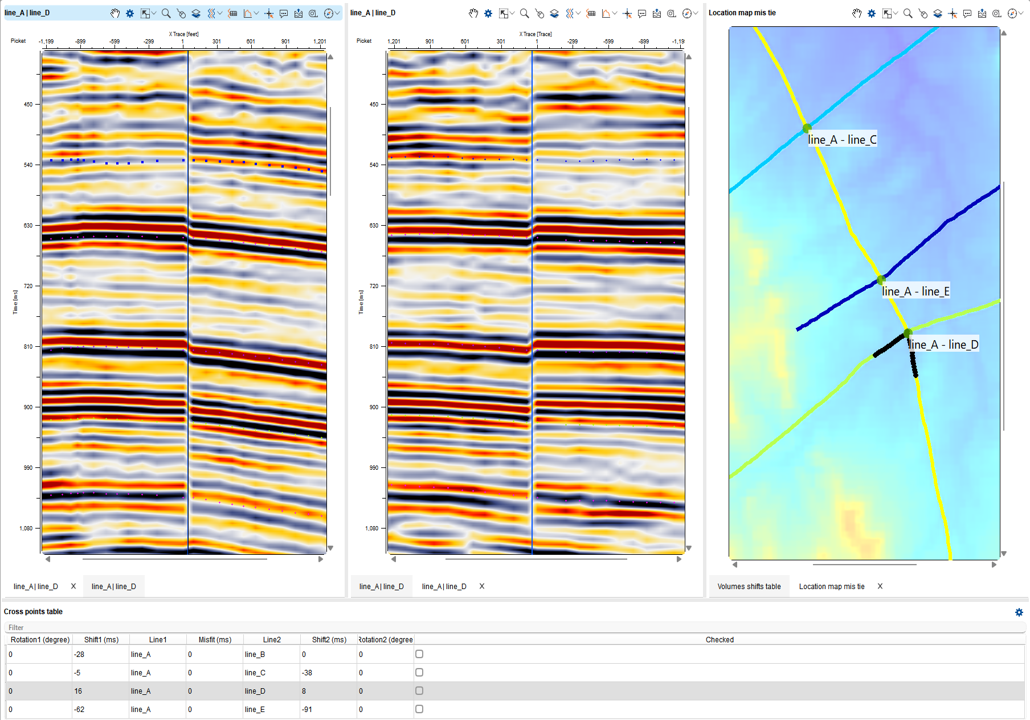Click the comment bubble icon in middle panel
The height and width of the screenshot is (720, 1030).
642,14
